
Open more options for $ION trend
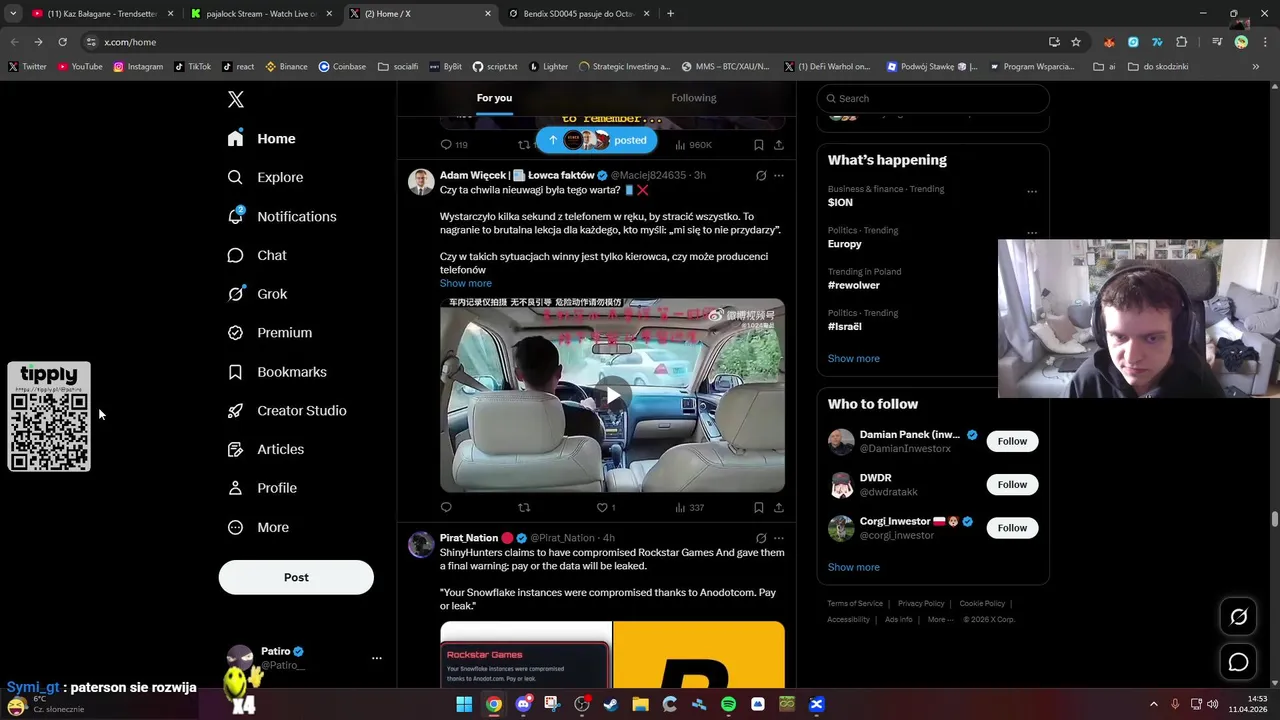pos(1032,191)
